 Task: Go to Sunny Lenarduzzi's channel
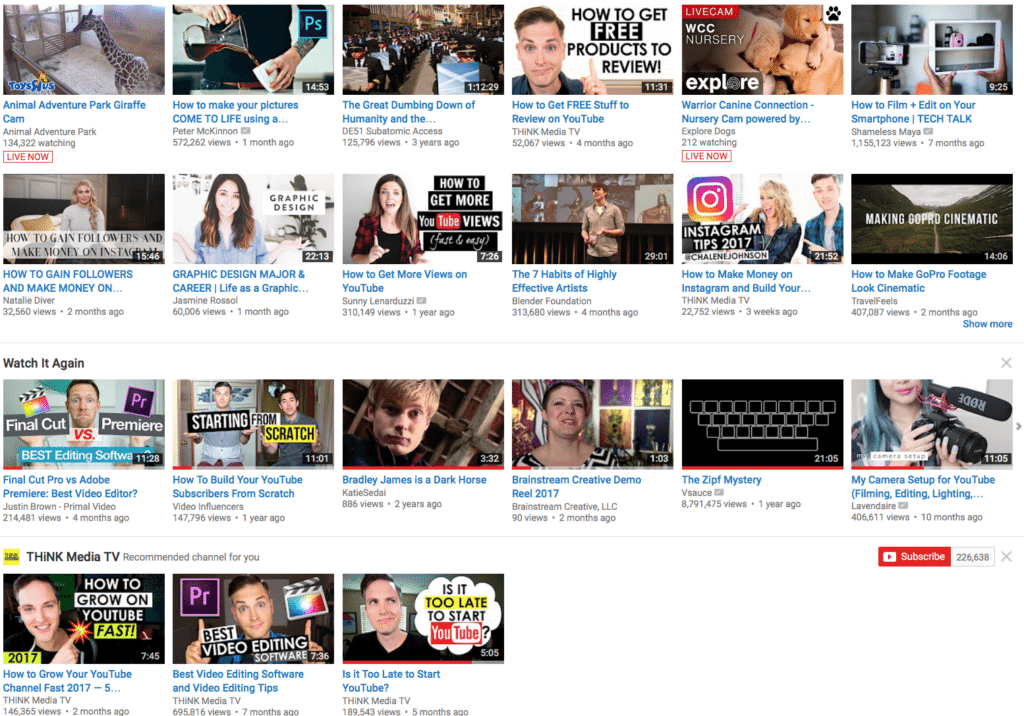pos(378,301)
